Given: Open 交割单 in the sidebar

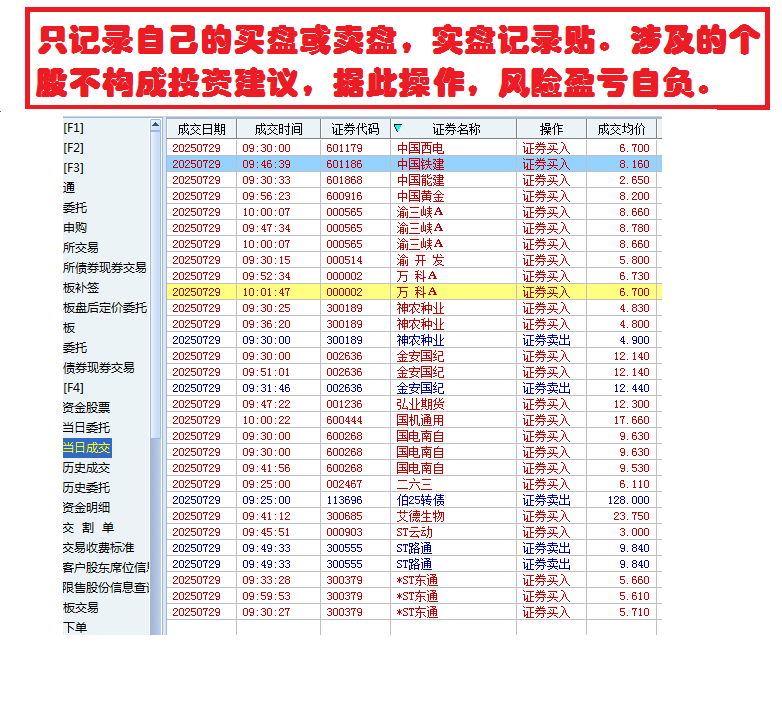Looking at the screenshot, I should (x=88, y=528).
